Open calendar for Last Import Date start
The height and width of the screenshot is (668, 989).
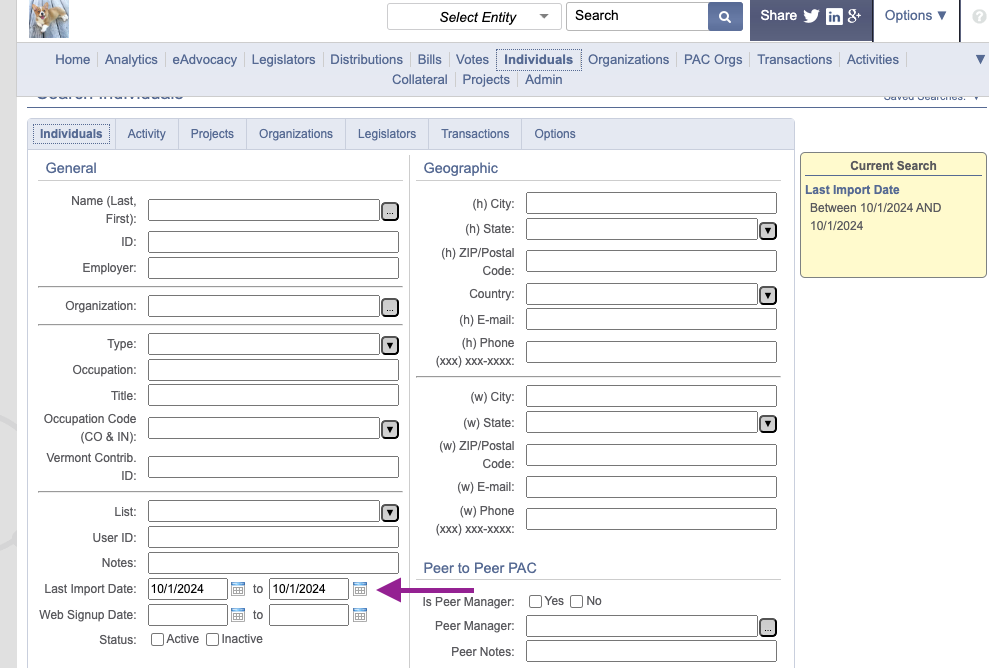click(x=238, y=589)
